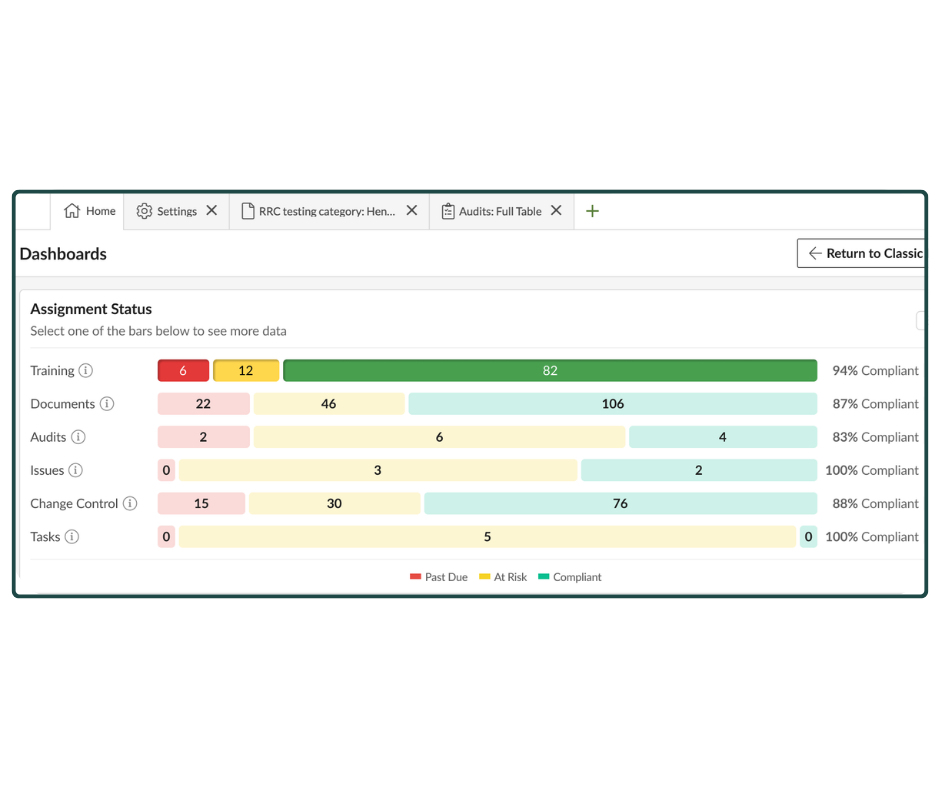
Task: Add a new tab with plus icon
Action: point(592,211)
